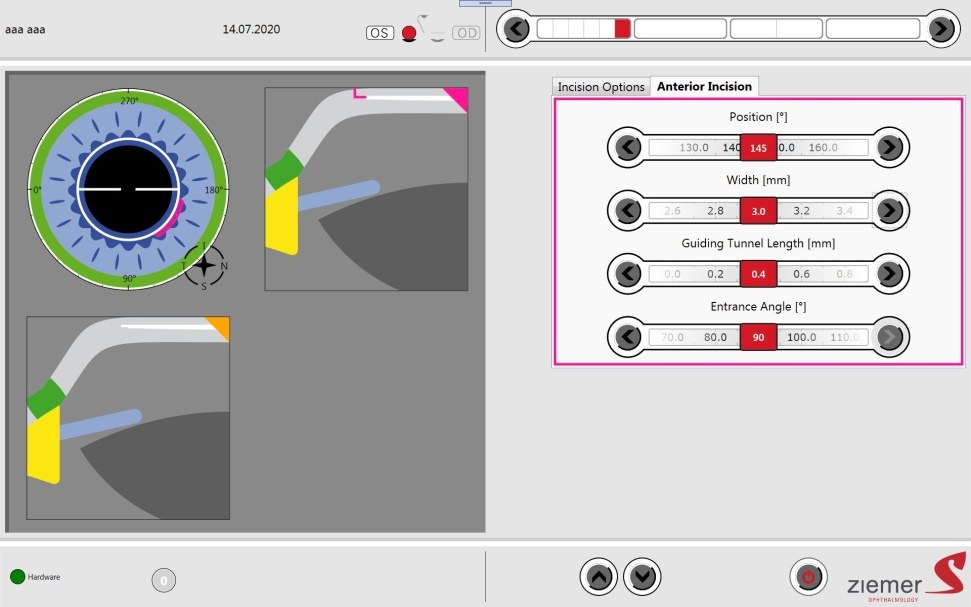Image resolution: width=971 pixels, height=607 pixels.
Task: Click the red recording indicator dot
Action: [x=409, y=33]
